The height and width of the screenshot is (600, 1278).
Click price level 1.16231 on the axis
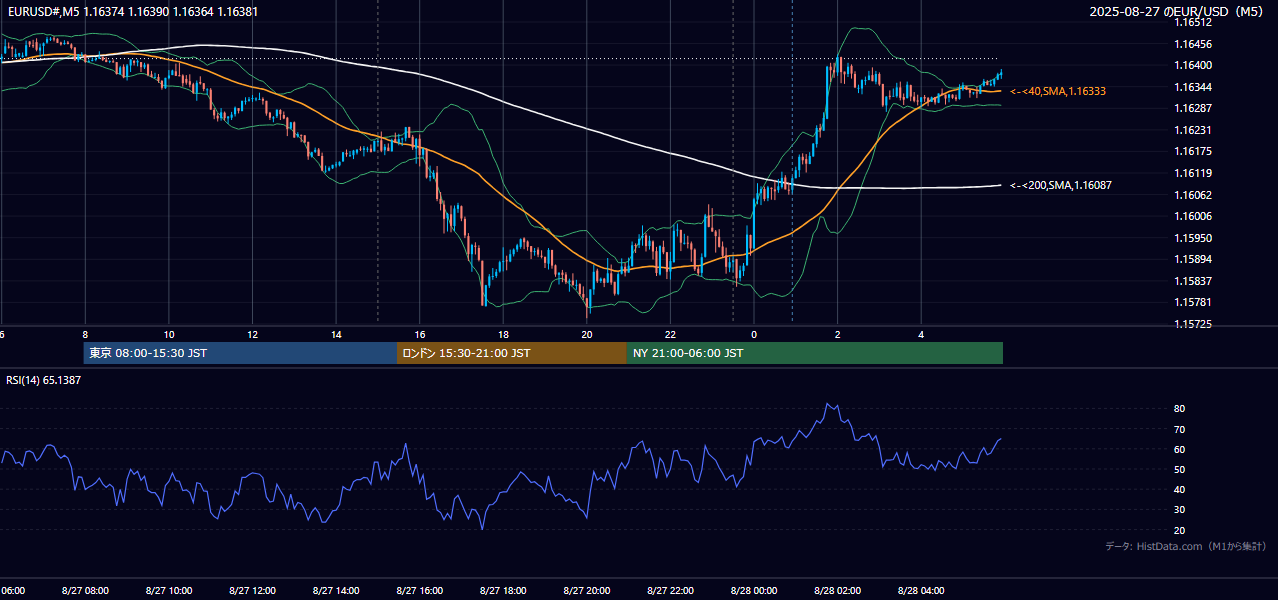coord(1195,130)
